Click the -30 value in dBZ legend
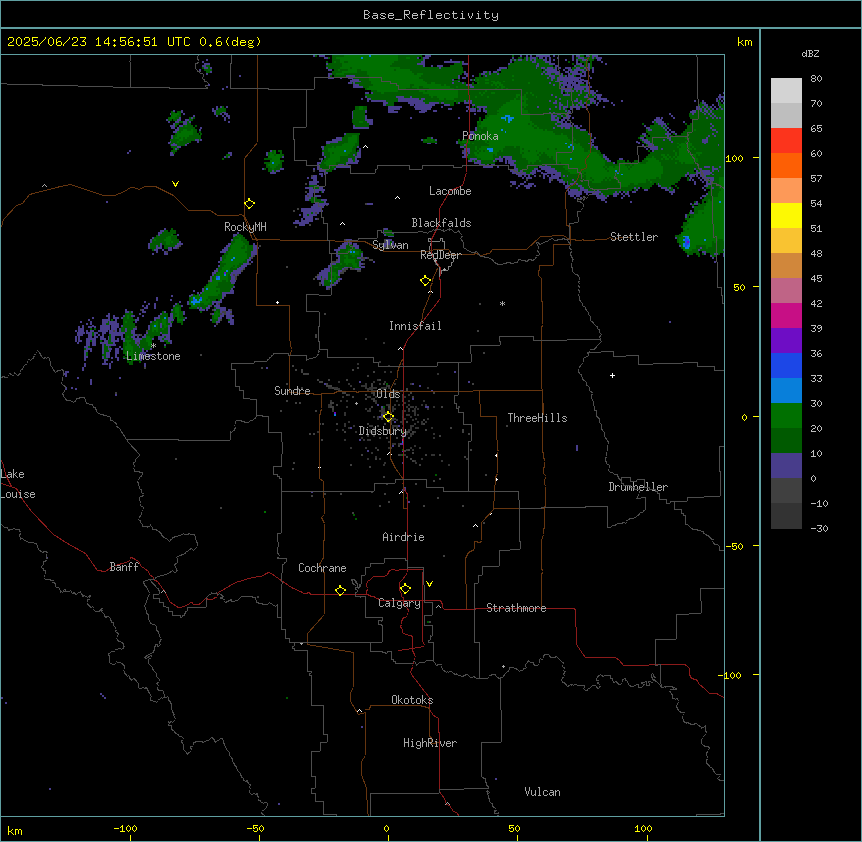862x842 pixels. [819, 528]
